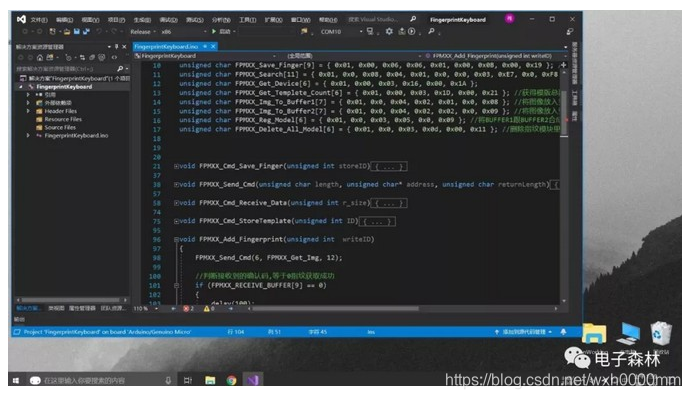Select the Resource Files folder
Viewport: 691px width, 399px height.
click(x=63, y=119)
